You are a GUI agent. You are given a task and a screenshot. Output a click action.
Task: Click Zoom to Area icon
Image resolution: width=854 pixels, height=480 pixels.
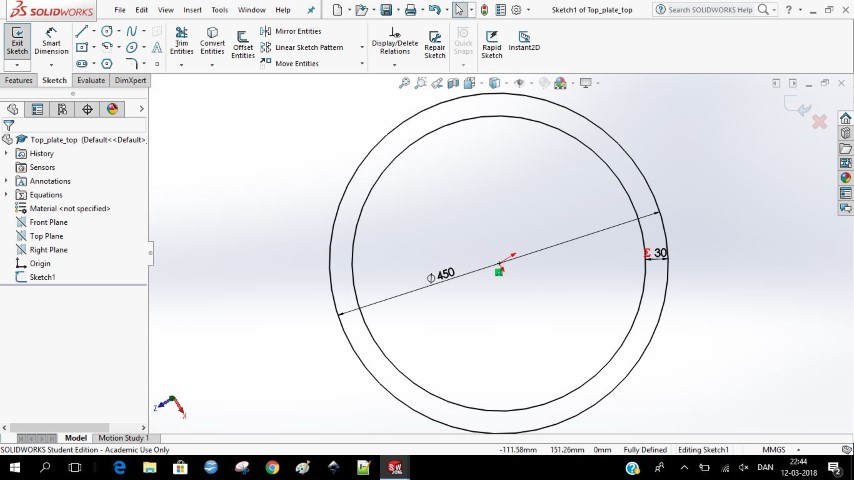(x=420, y=83)
